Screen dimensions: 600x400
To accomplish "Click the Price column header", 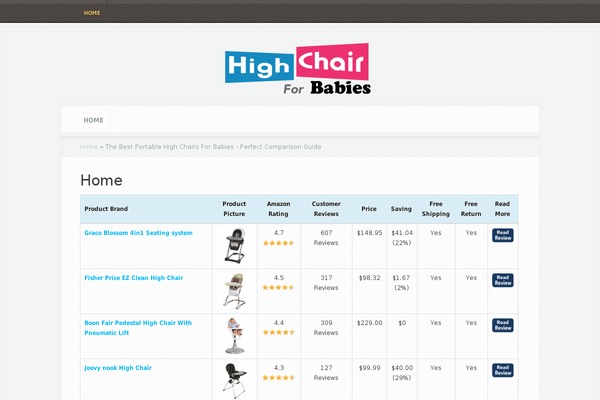I will [x=369, y=209].
